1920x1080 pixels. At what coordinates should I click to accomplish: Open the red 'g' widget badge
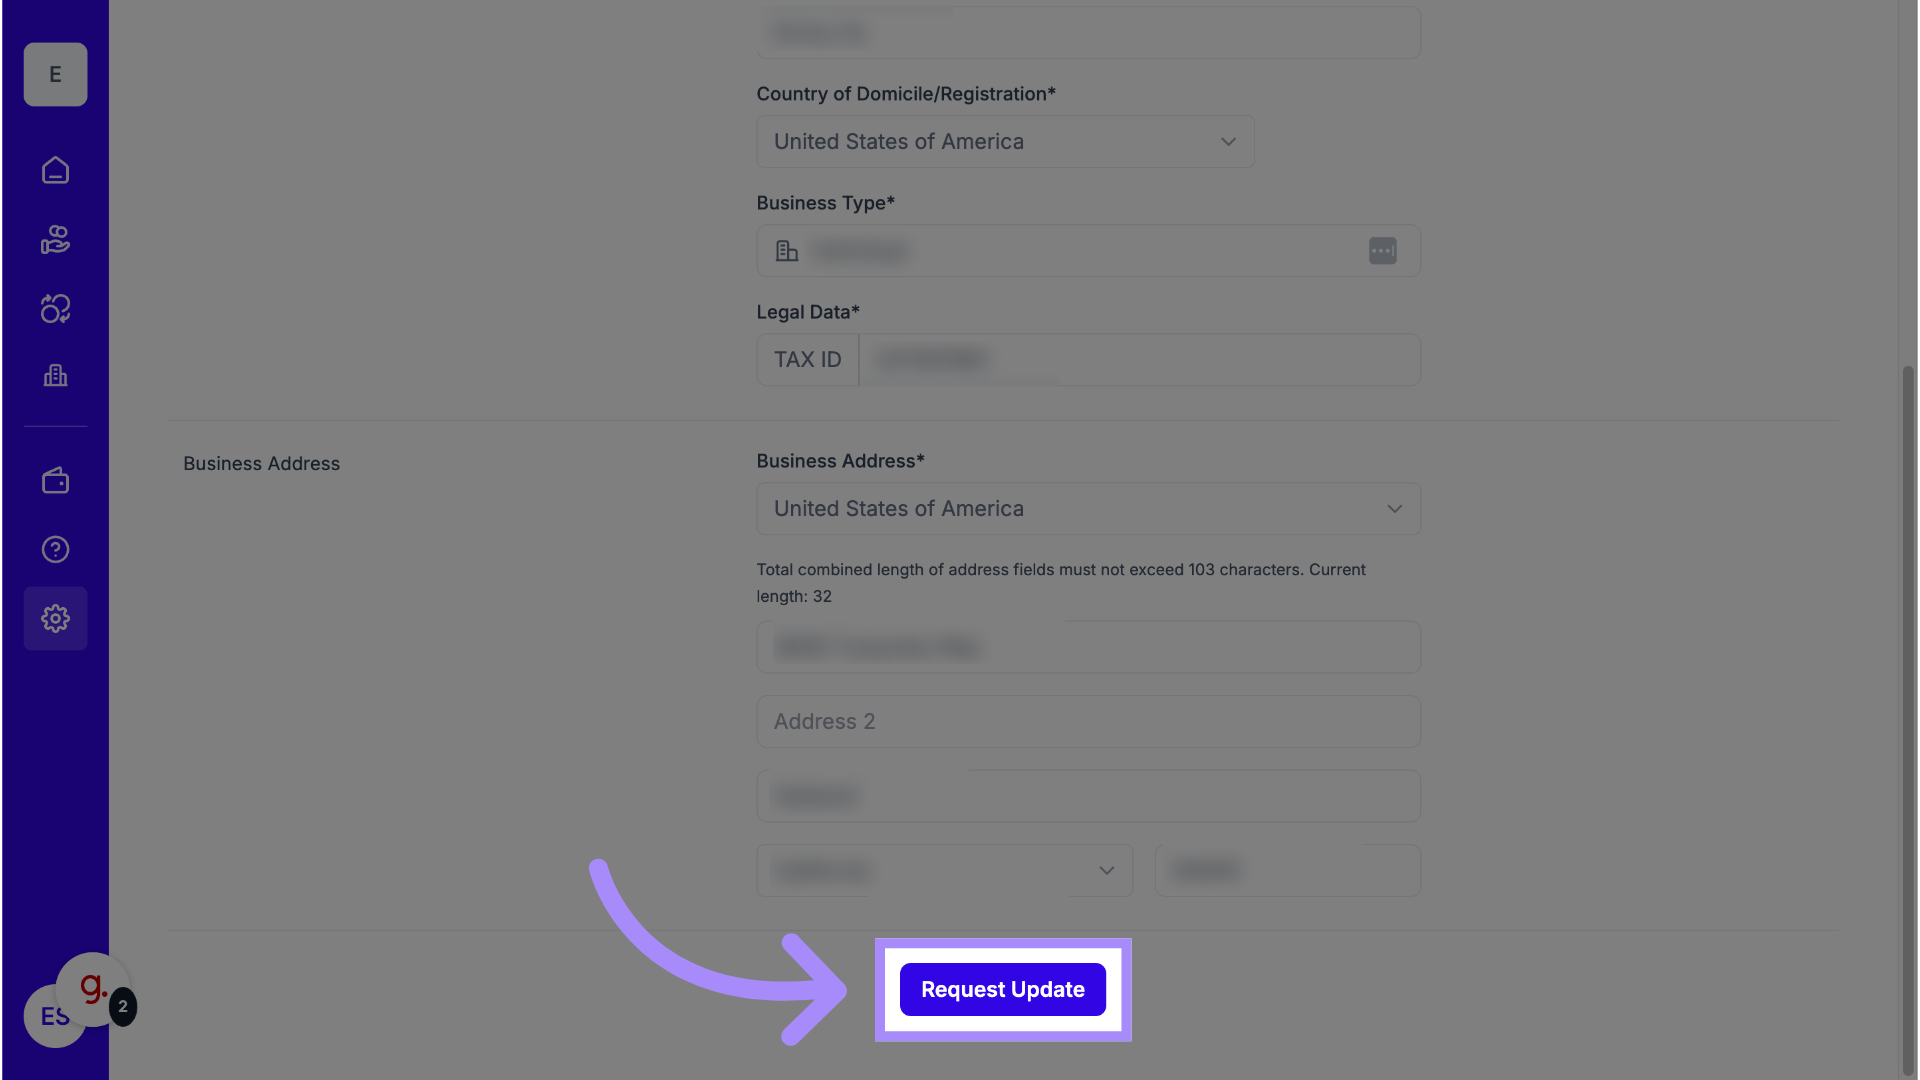[93, 989]
